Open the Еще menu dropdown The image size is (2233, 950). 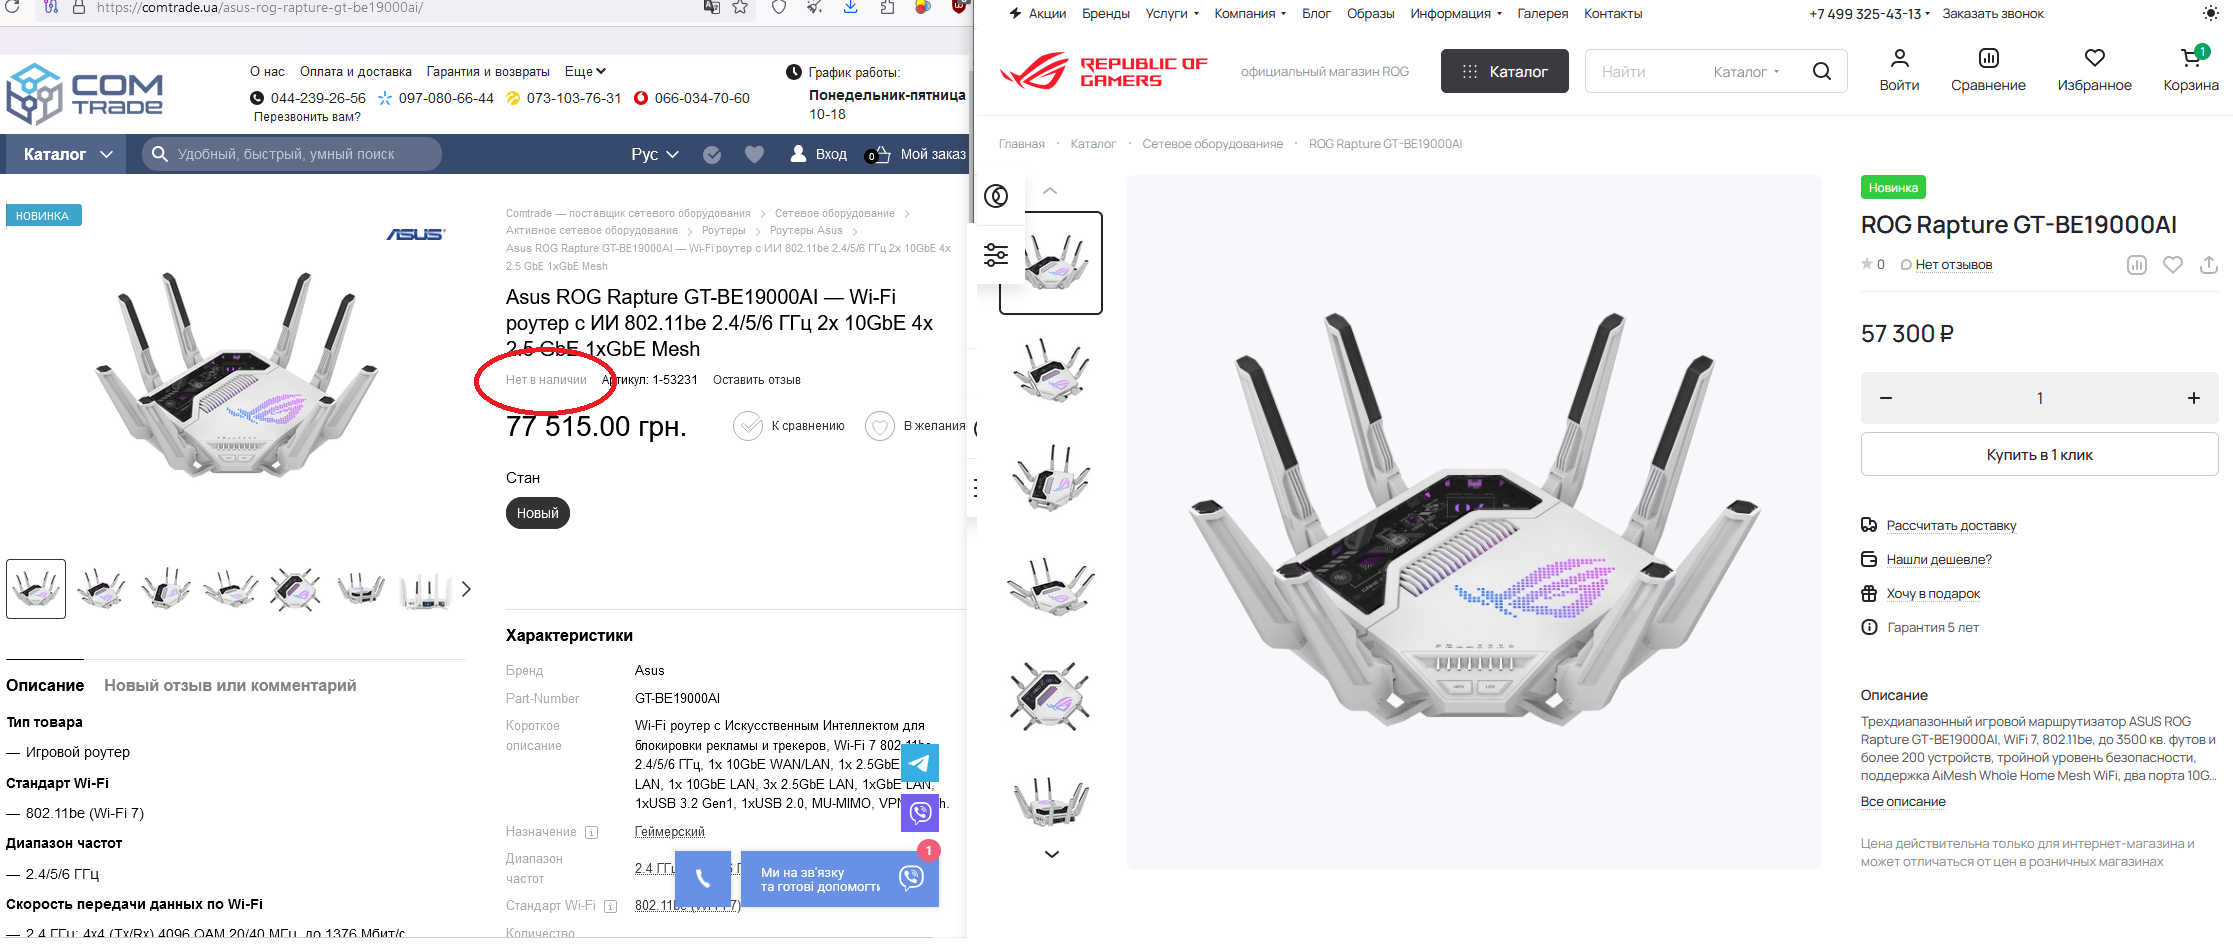(585, 72)
